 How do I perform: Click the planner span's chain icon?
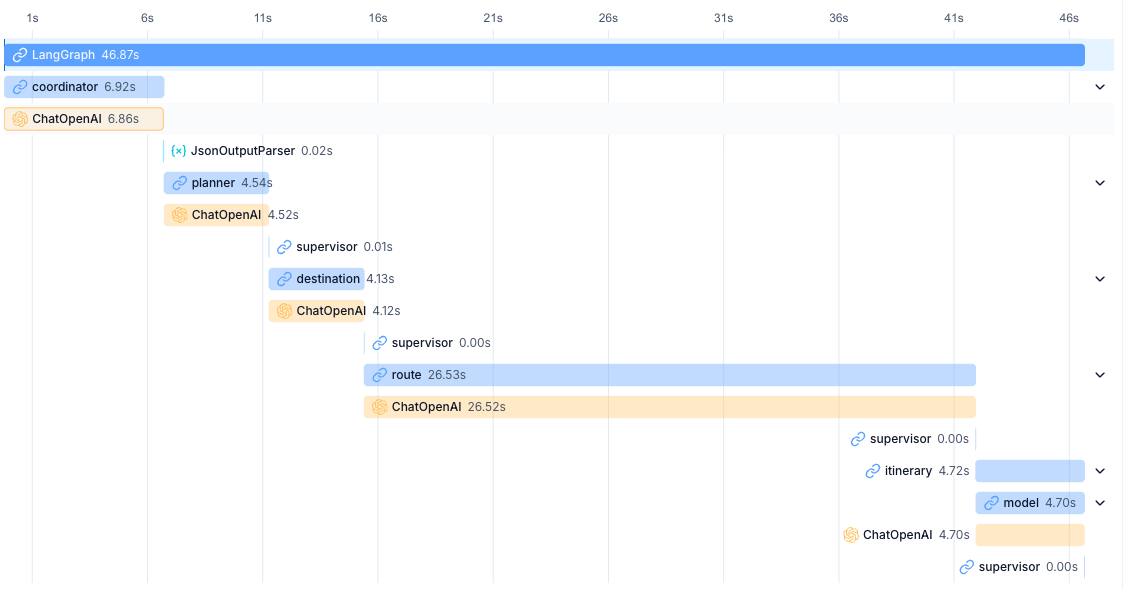pos(180,183)
